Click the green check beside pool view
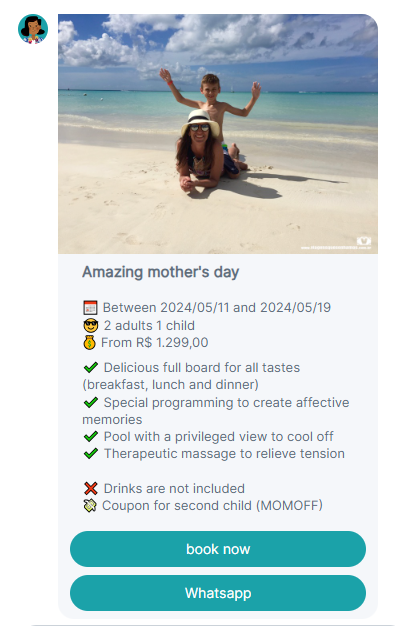 [x=91, y=437]
